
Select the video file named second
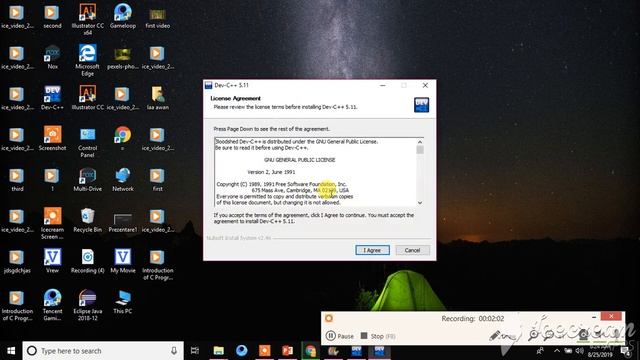[x=52, y=16]
